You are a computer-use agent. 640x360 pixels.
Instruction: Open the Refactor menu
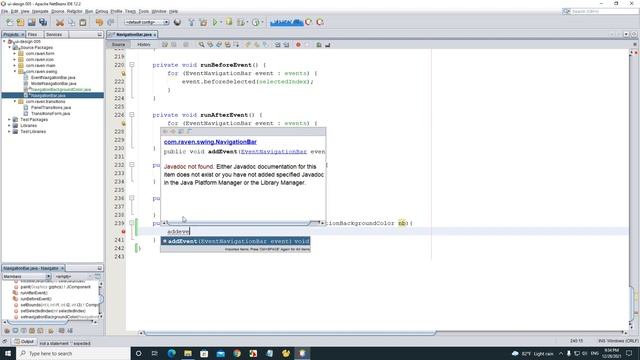click(75, 11)
